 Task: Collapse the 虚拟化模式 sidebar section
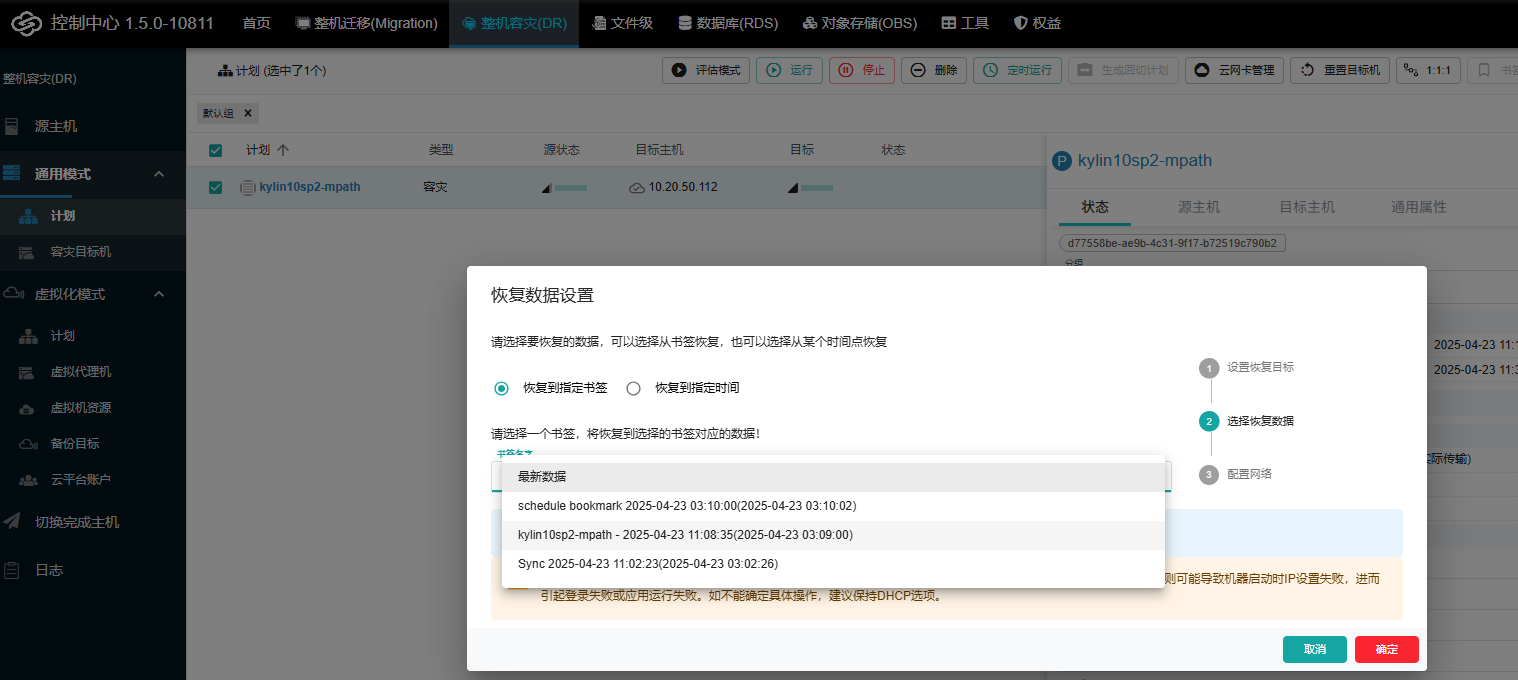point(159,294)
